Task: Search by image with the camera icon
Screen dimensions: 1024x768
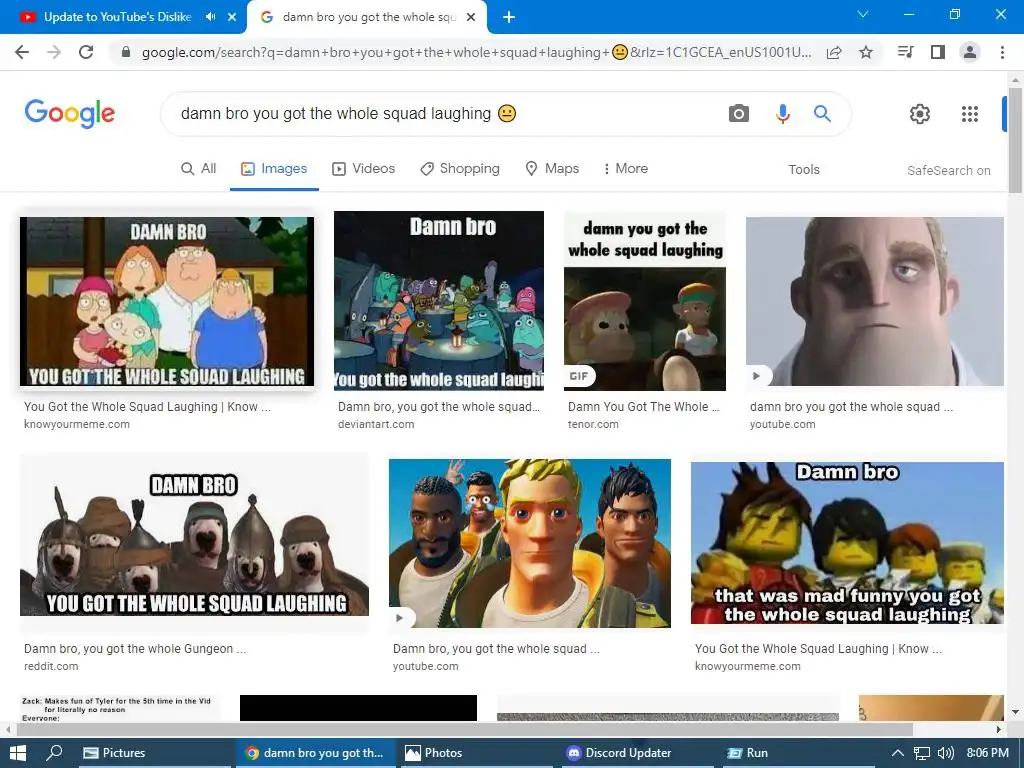Action: pos(739,114)
